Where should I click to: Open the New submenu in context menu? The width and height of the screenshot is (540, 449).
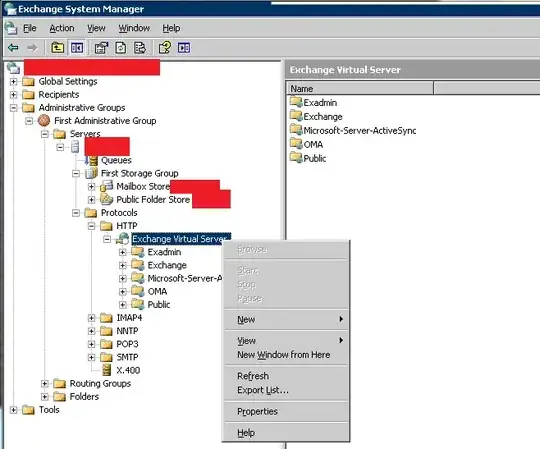286,319
